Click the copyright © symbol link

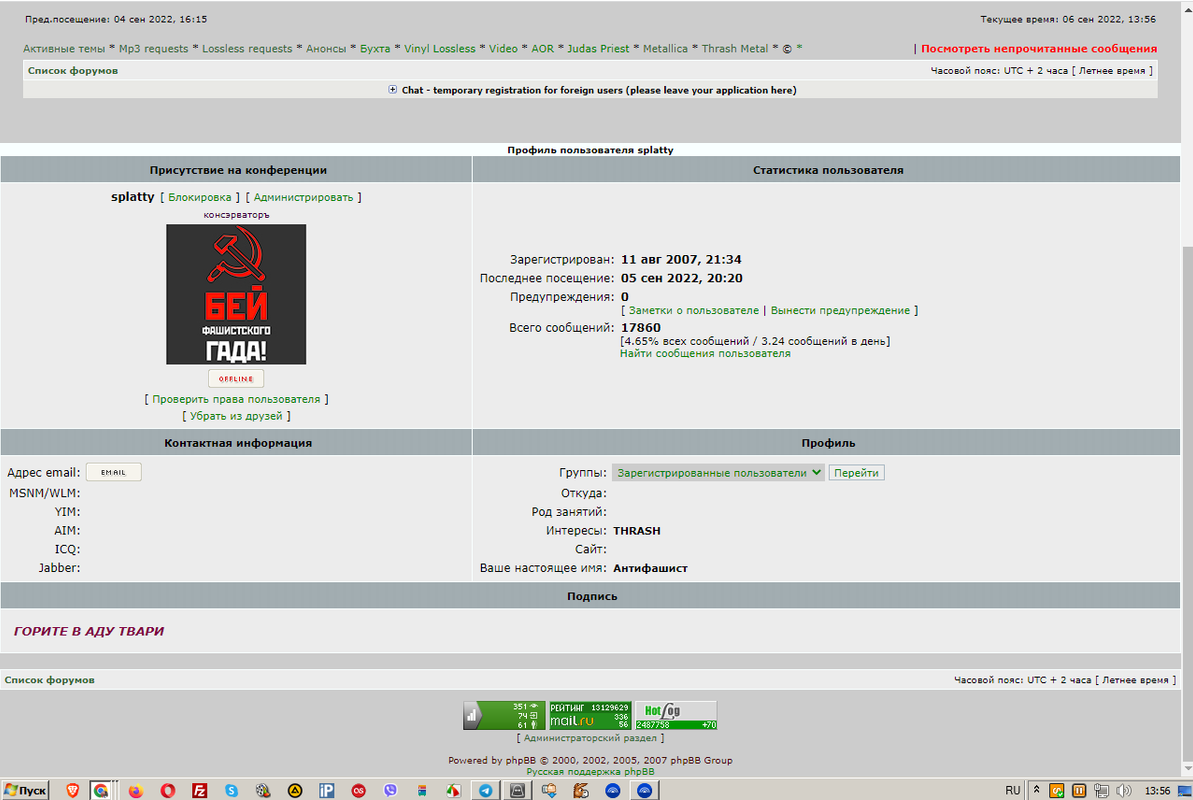pos(787,49)
